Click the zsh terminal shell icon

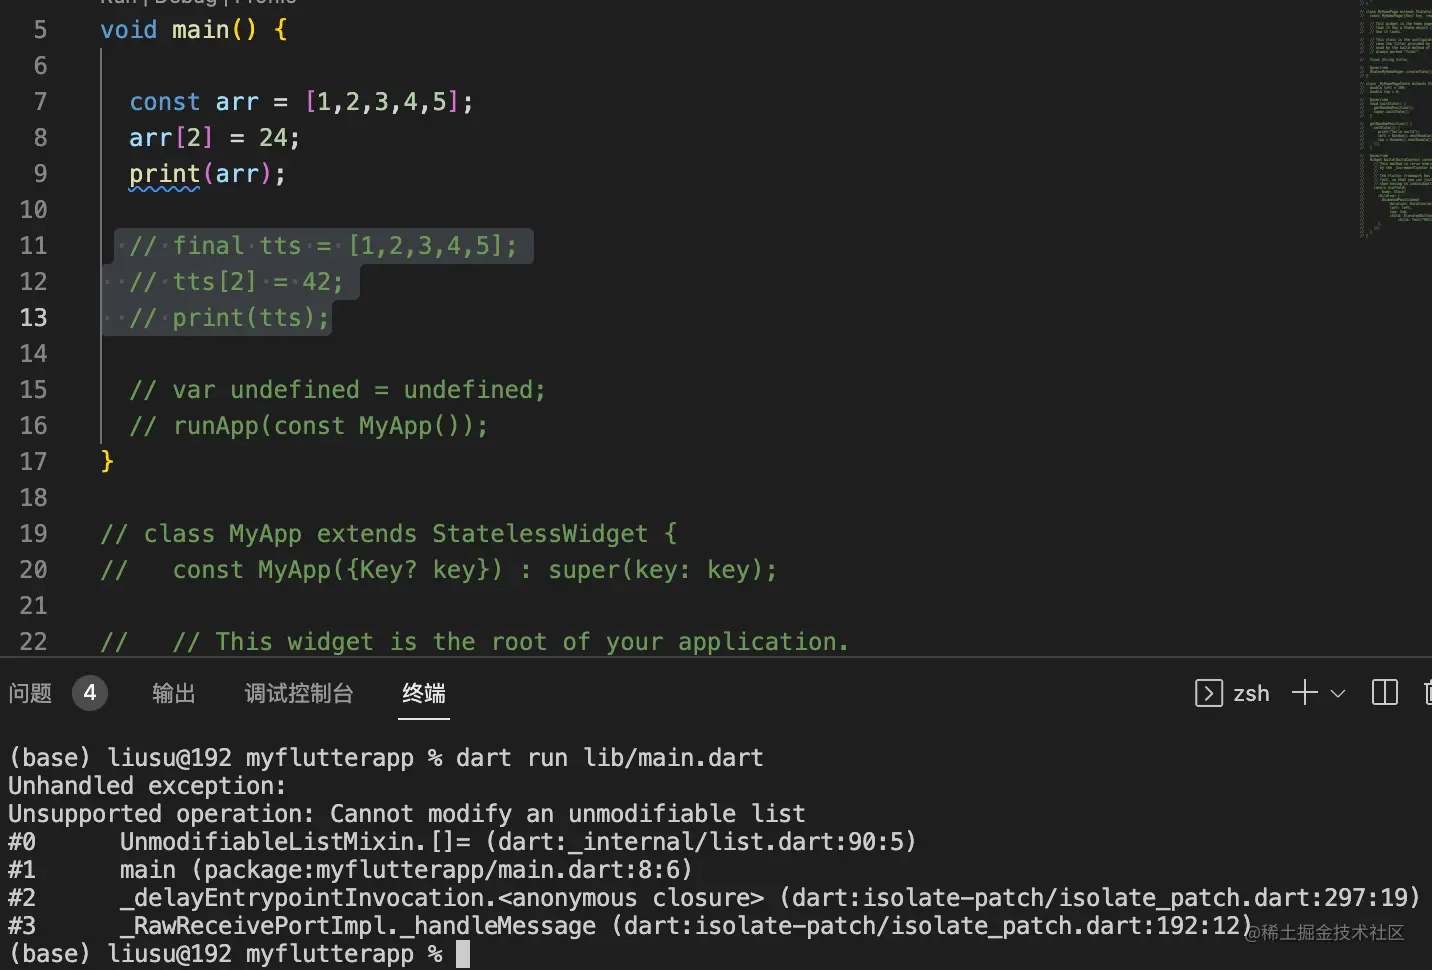pyautogui.click(x=1208, y=693)
